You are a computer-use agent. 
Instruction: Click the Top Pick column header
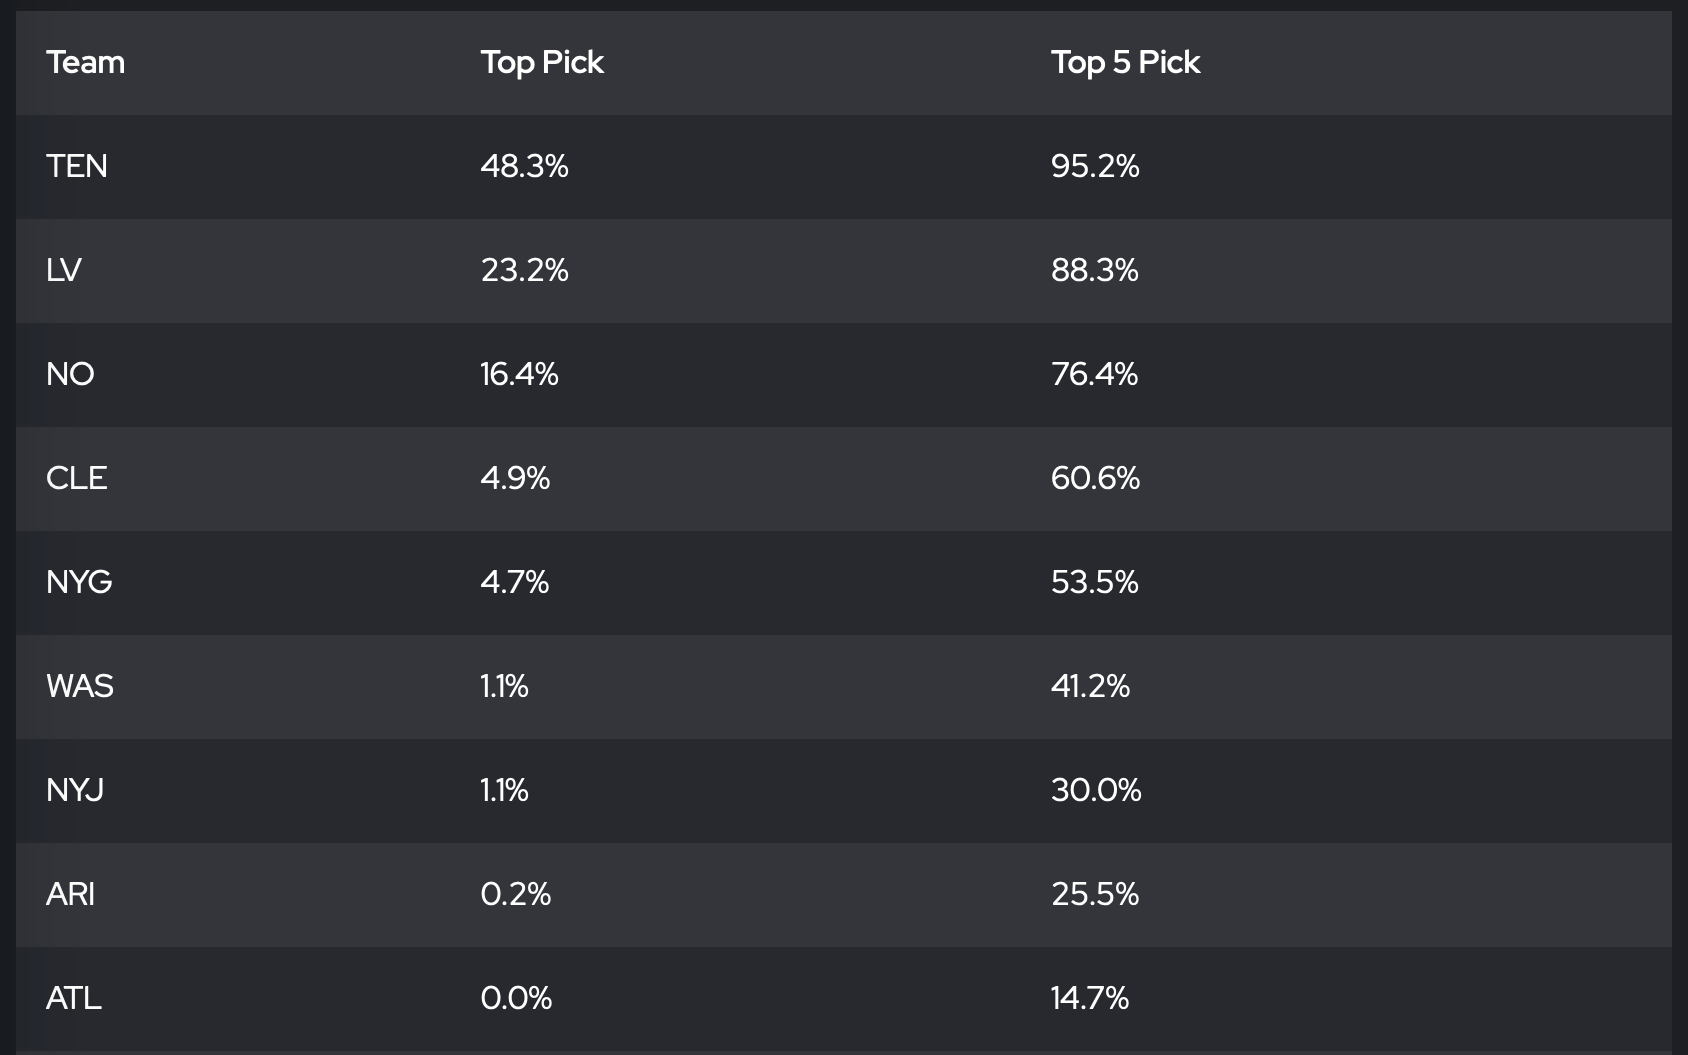point(542,62)
